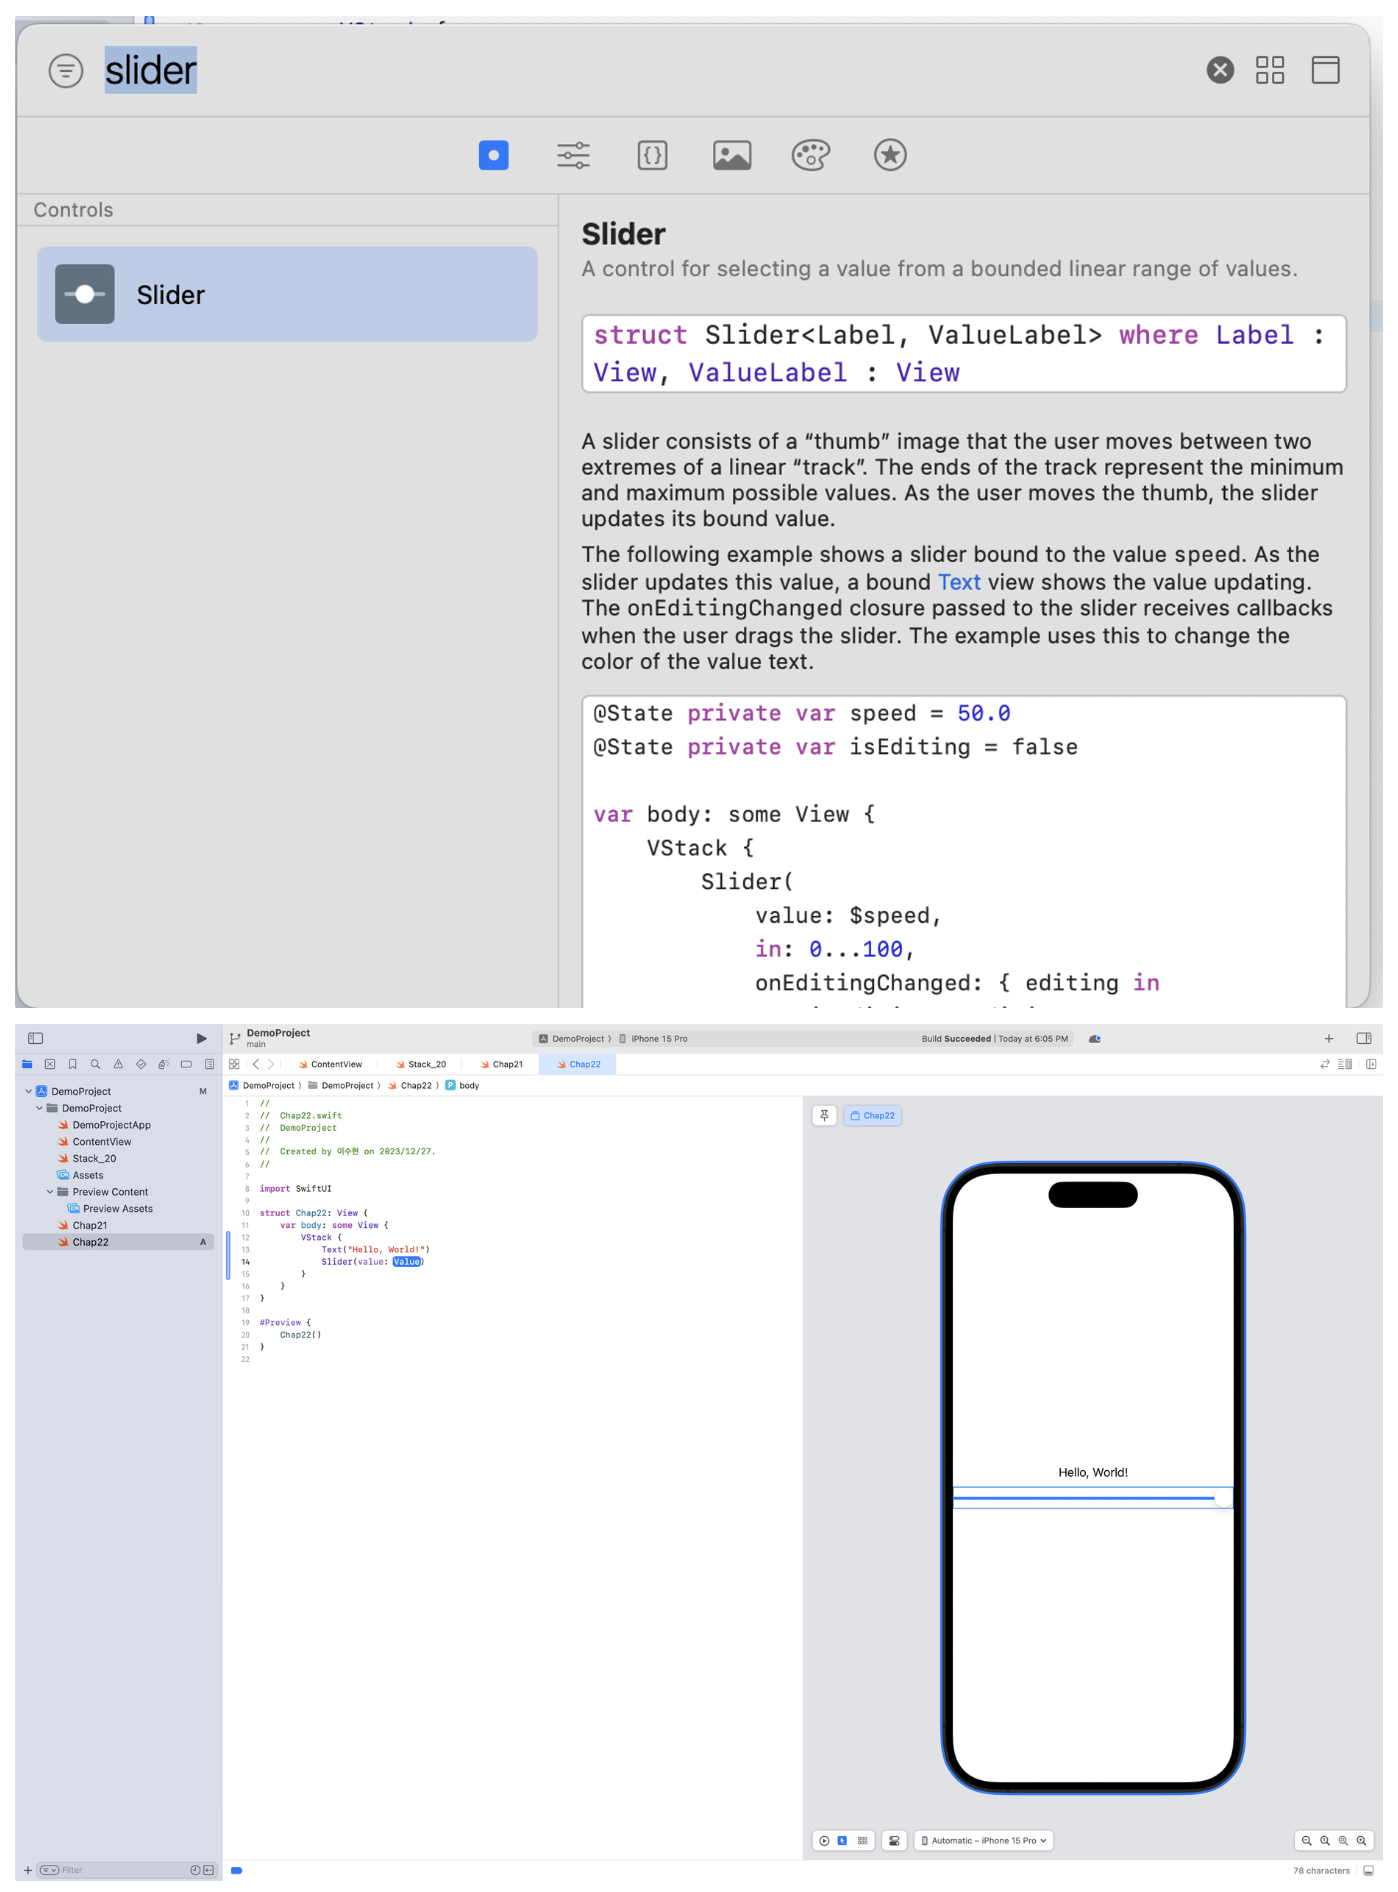
Task: Choose the iPhone 15 Pro run destination
Action: pyautogui.click(x=654, y=1039)
